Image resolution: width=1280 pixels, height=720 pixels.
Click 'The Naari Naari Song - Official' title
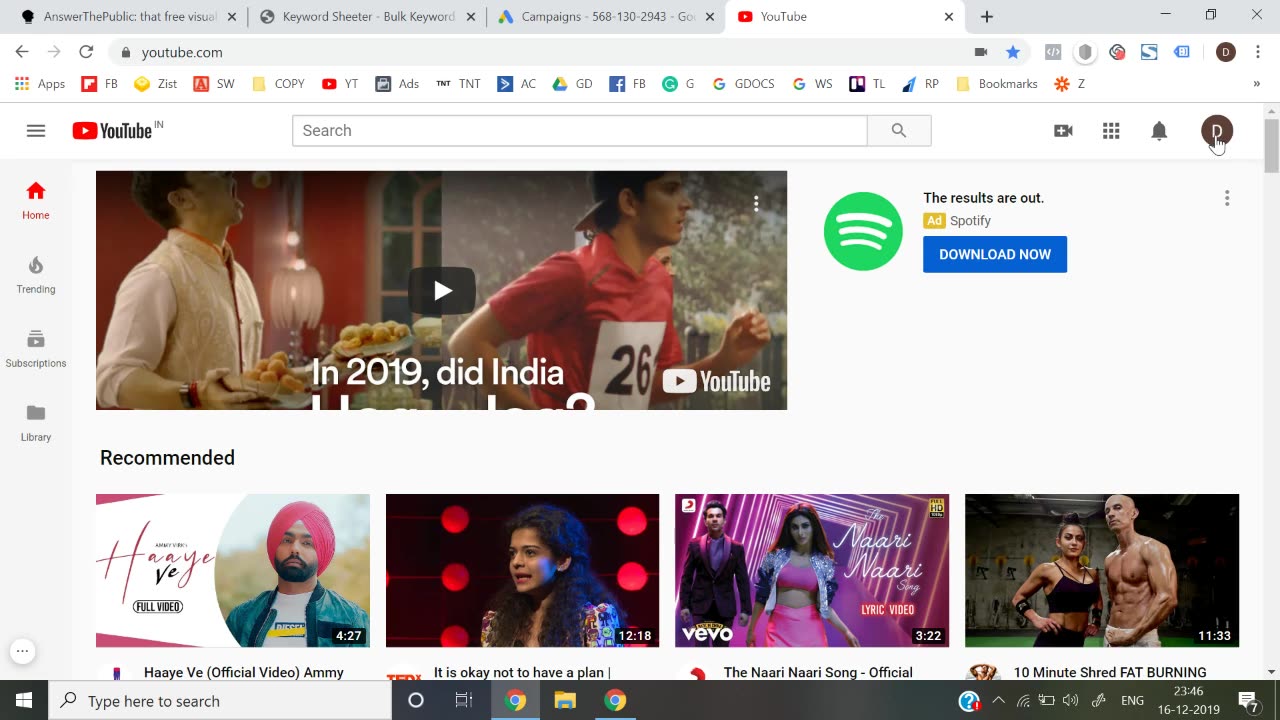(x=818, y=672)
